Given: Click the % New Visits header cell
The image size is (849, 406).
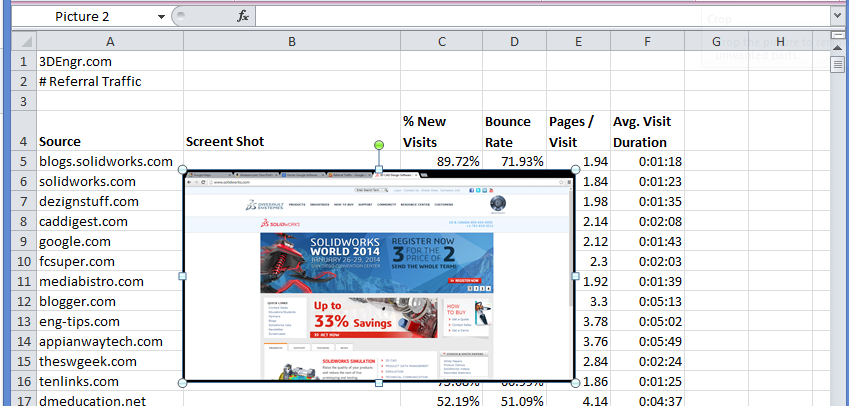Looking at the screenshot, I should pos(442,131).
